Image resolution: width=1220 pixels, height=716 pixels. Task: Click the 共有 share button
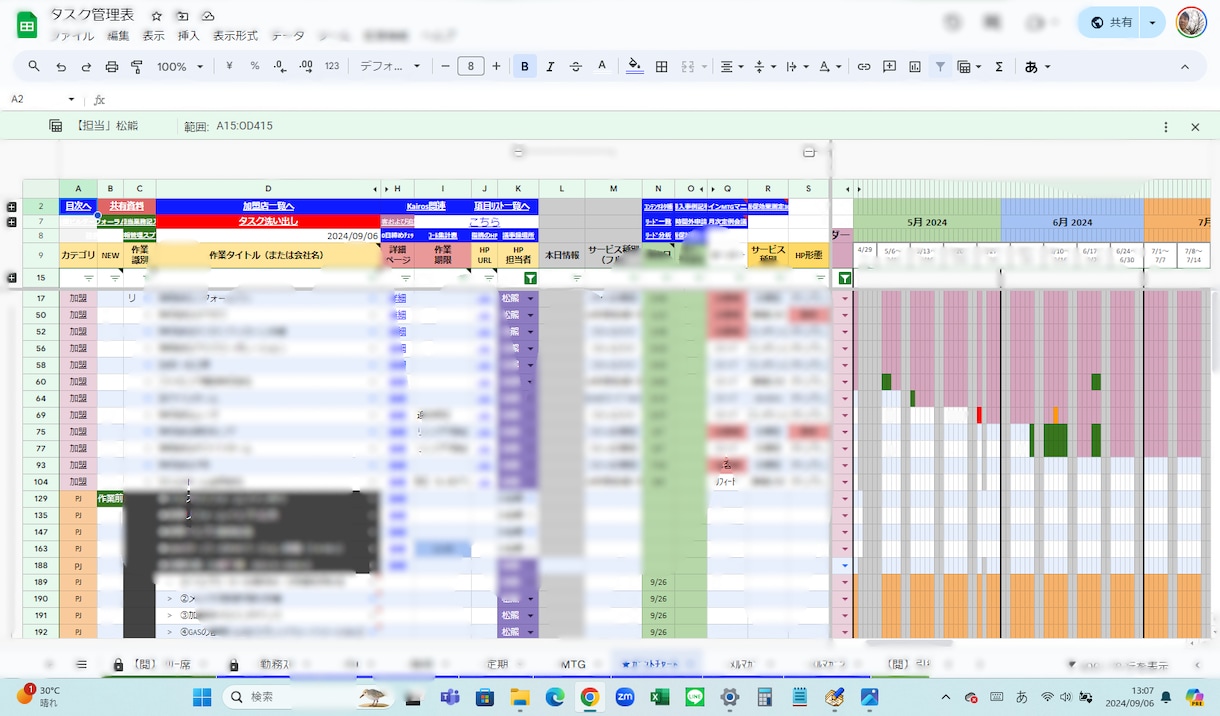(x=1111, y=22)
